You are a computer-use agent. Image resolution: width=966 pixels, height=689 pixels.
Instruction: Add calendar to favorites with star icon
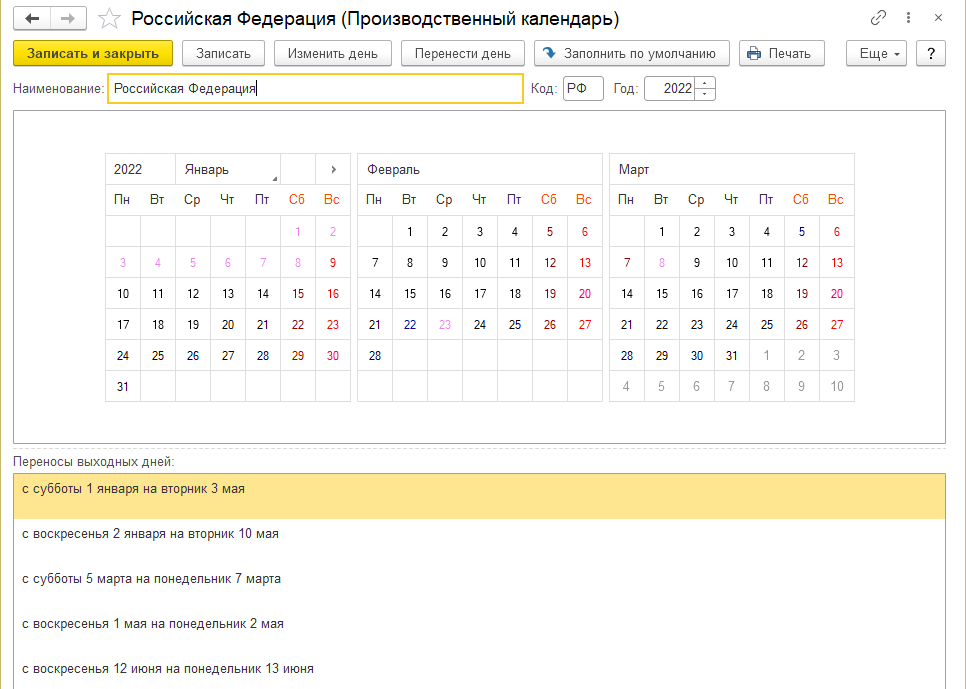[x=111, y=19]
